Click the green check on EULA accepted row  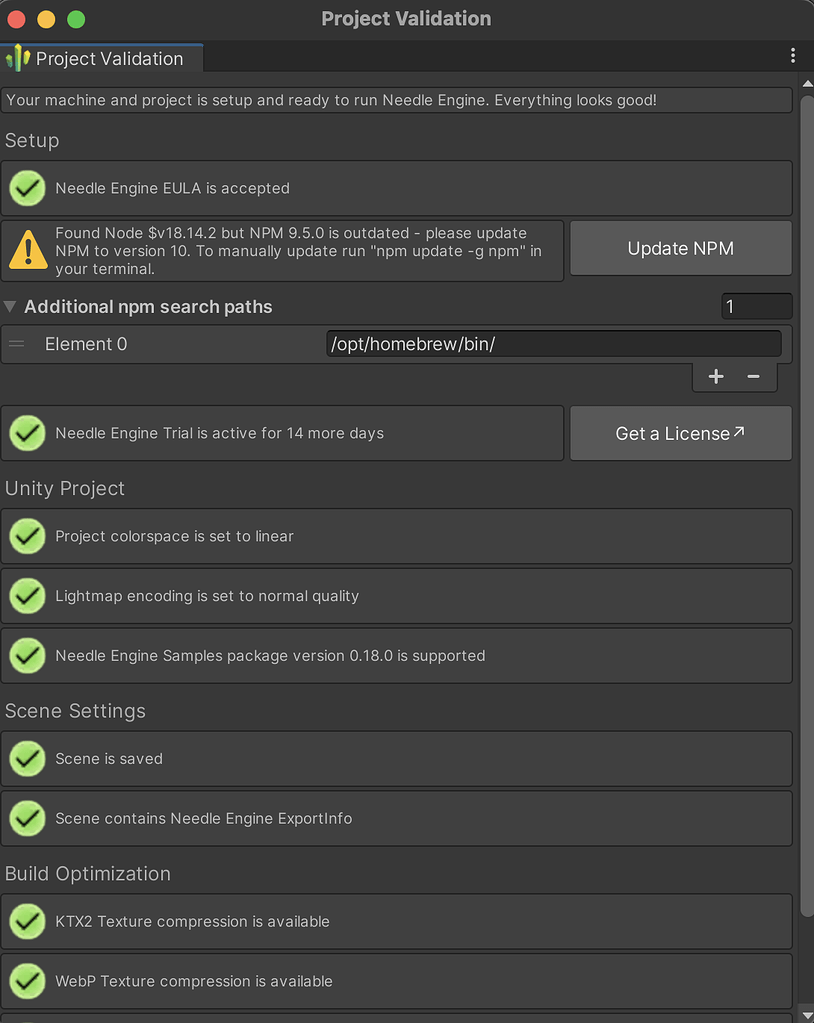coord(27,188)
